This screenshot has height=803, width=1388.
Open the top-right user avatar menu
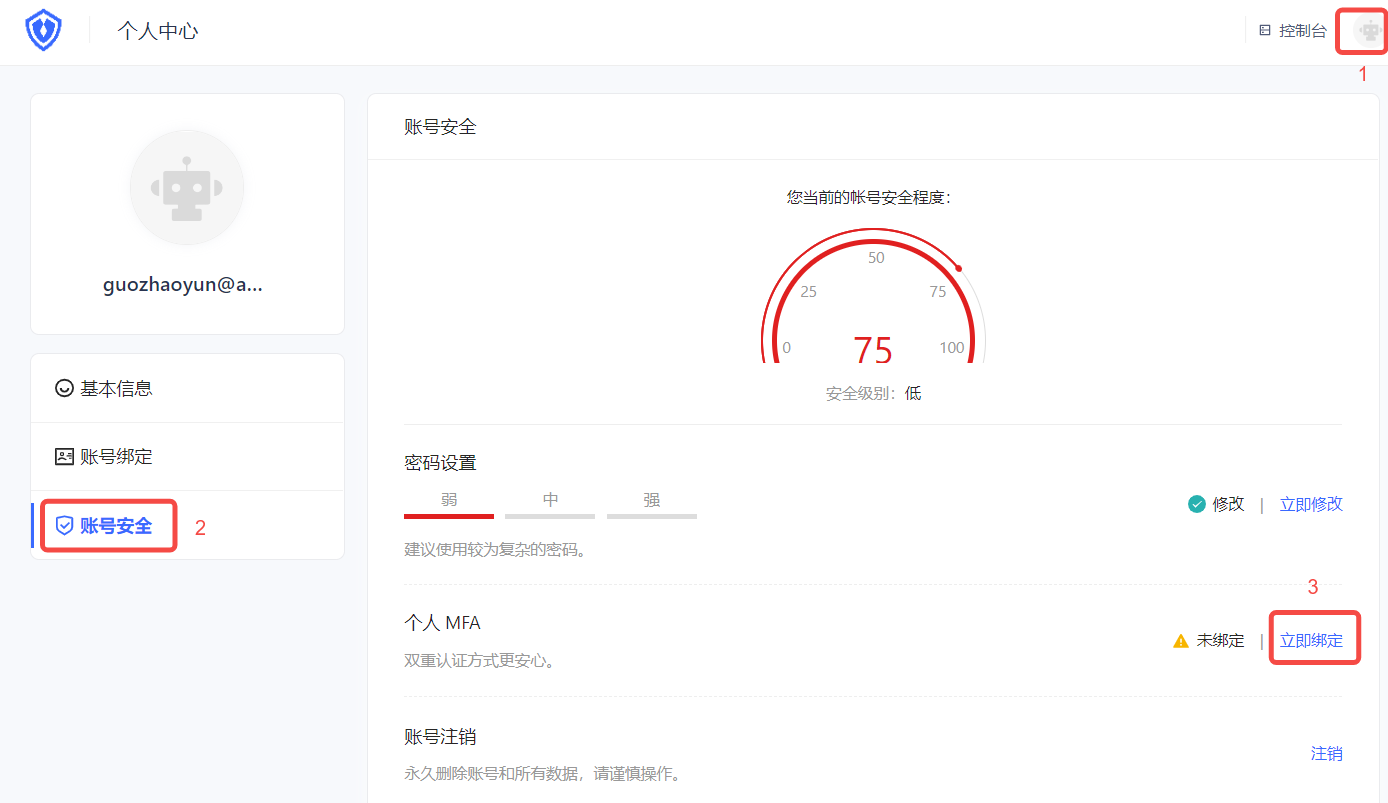[x=1368, y=31]
